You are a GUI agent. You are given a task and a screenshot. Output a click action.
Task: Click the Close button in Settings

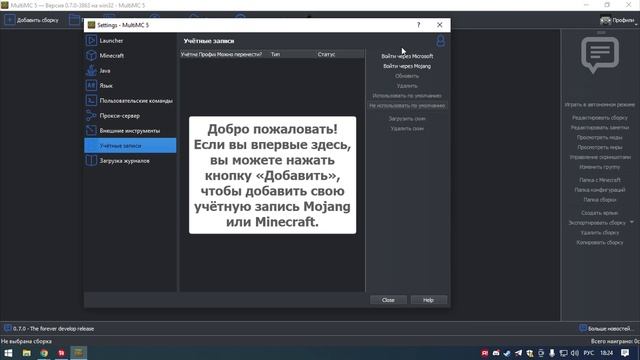point(388,300)
